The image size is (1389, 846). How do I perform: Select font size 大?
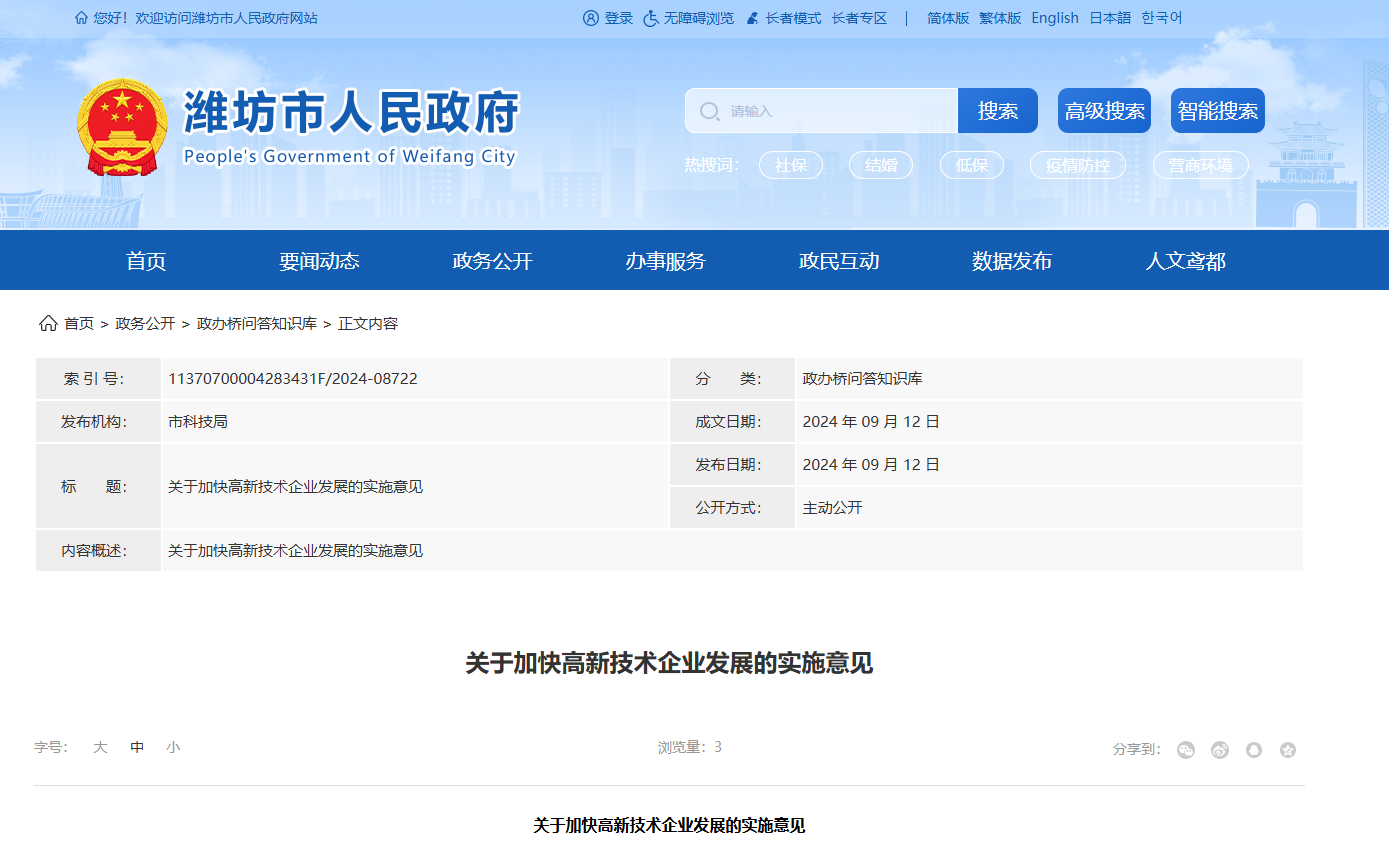pyautogui.click(x=99, y=747)
